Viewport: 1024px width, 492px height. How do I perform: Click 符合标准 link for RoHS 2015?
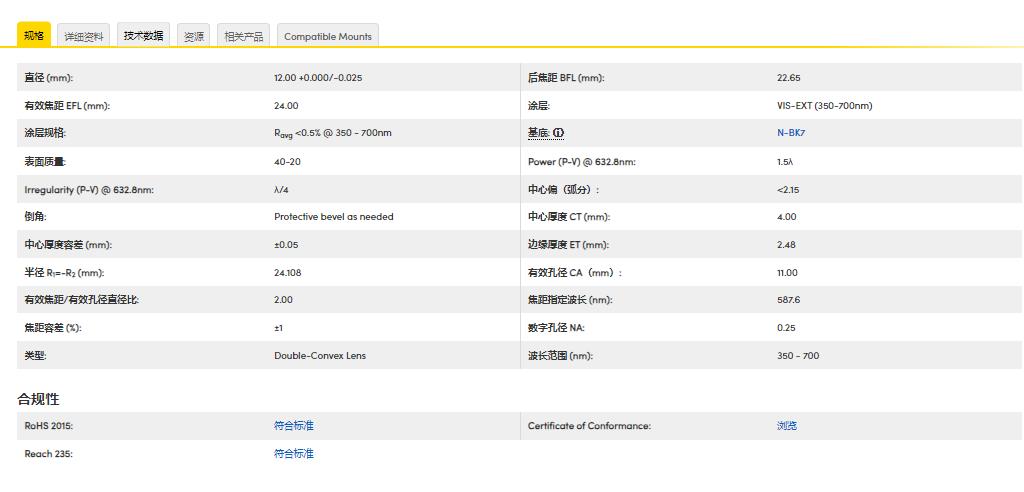click(x=294, y=426)
